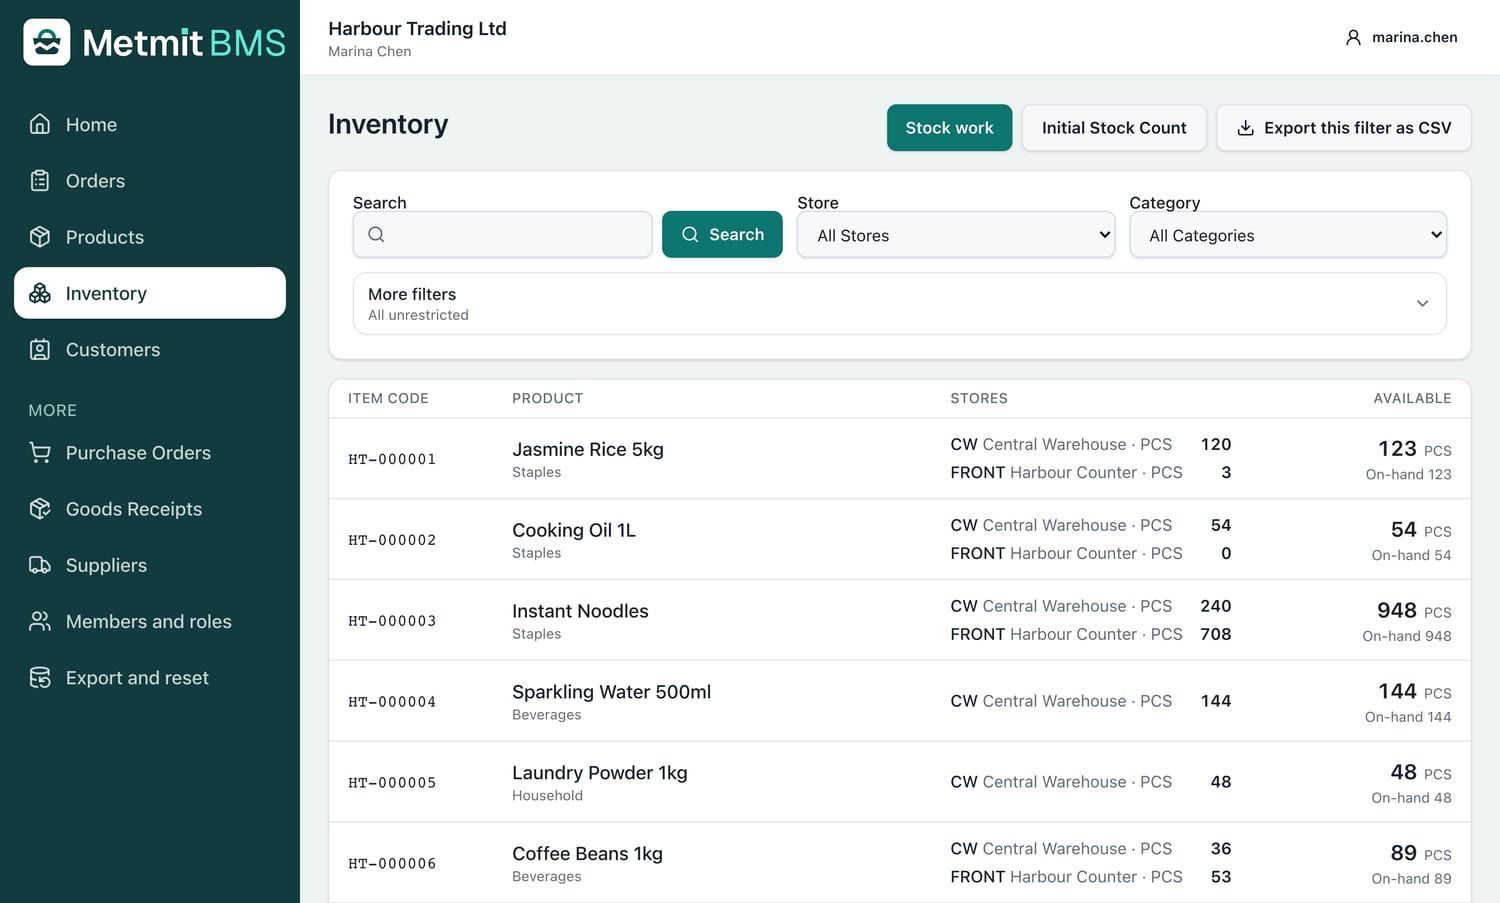Click the Initial Stock Count button
Screen dimensions: 1500x903
[1114, 128]
